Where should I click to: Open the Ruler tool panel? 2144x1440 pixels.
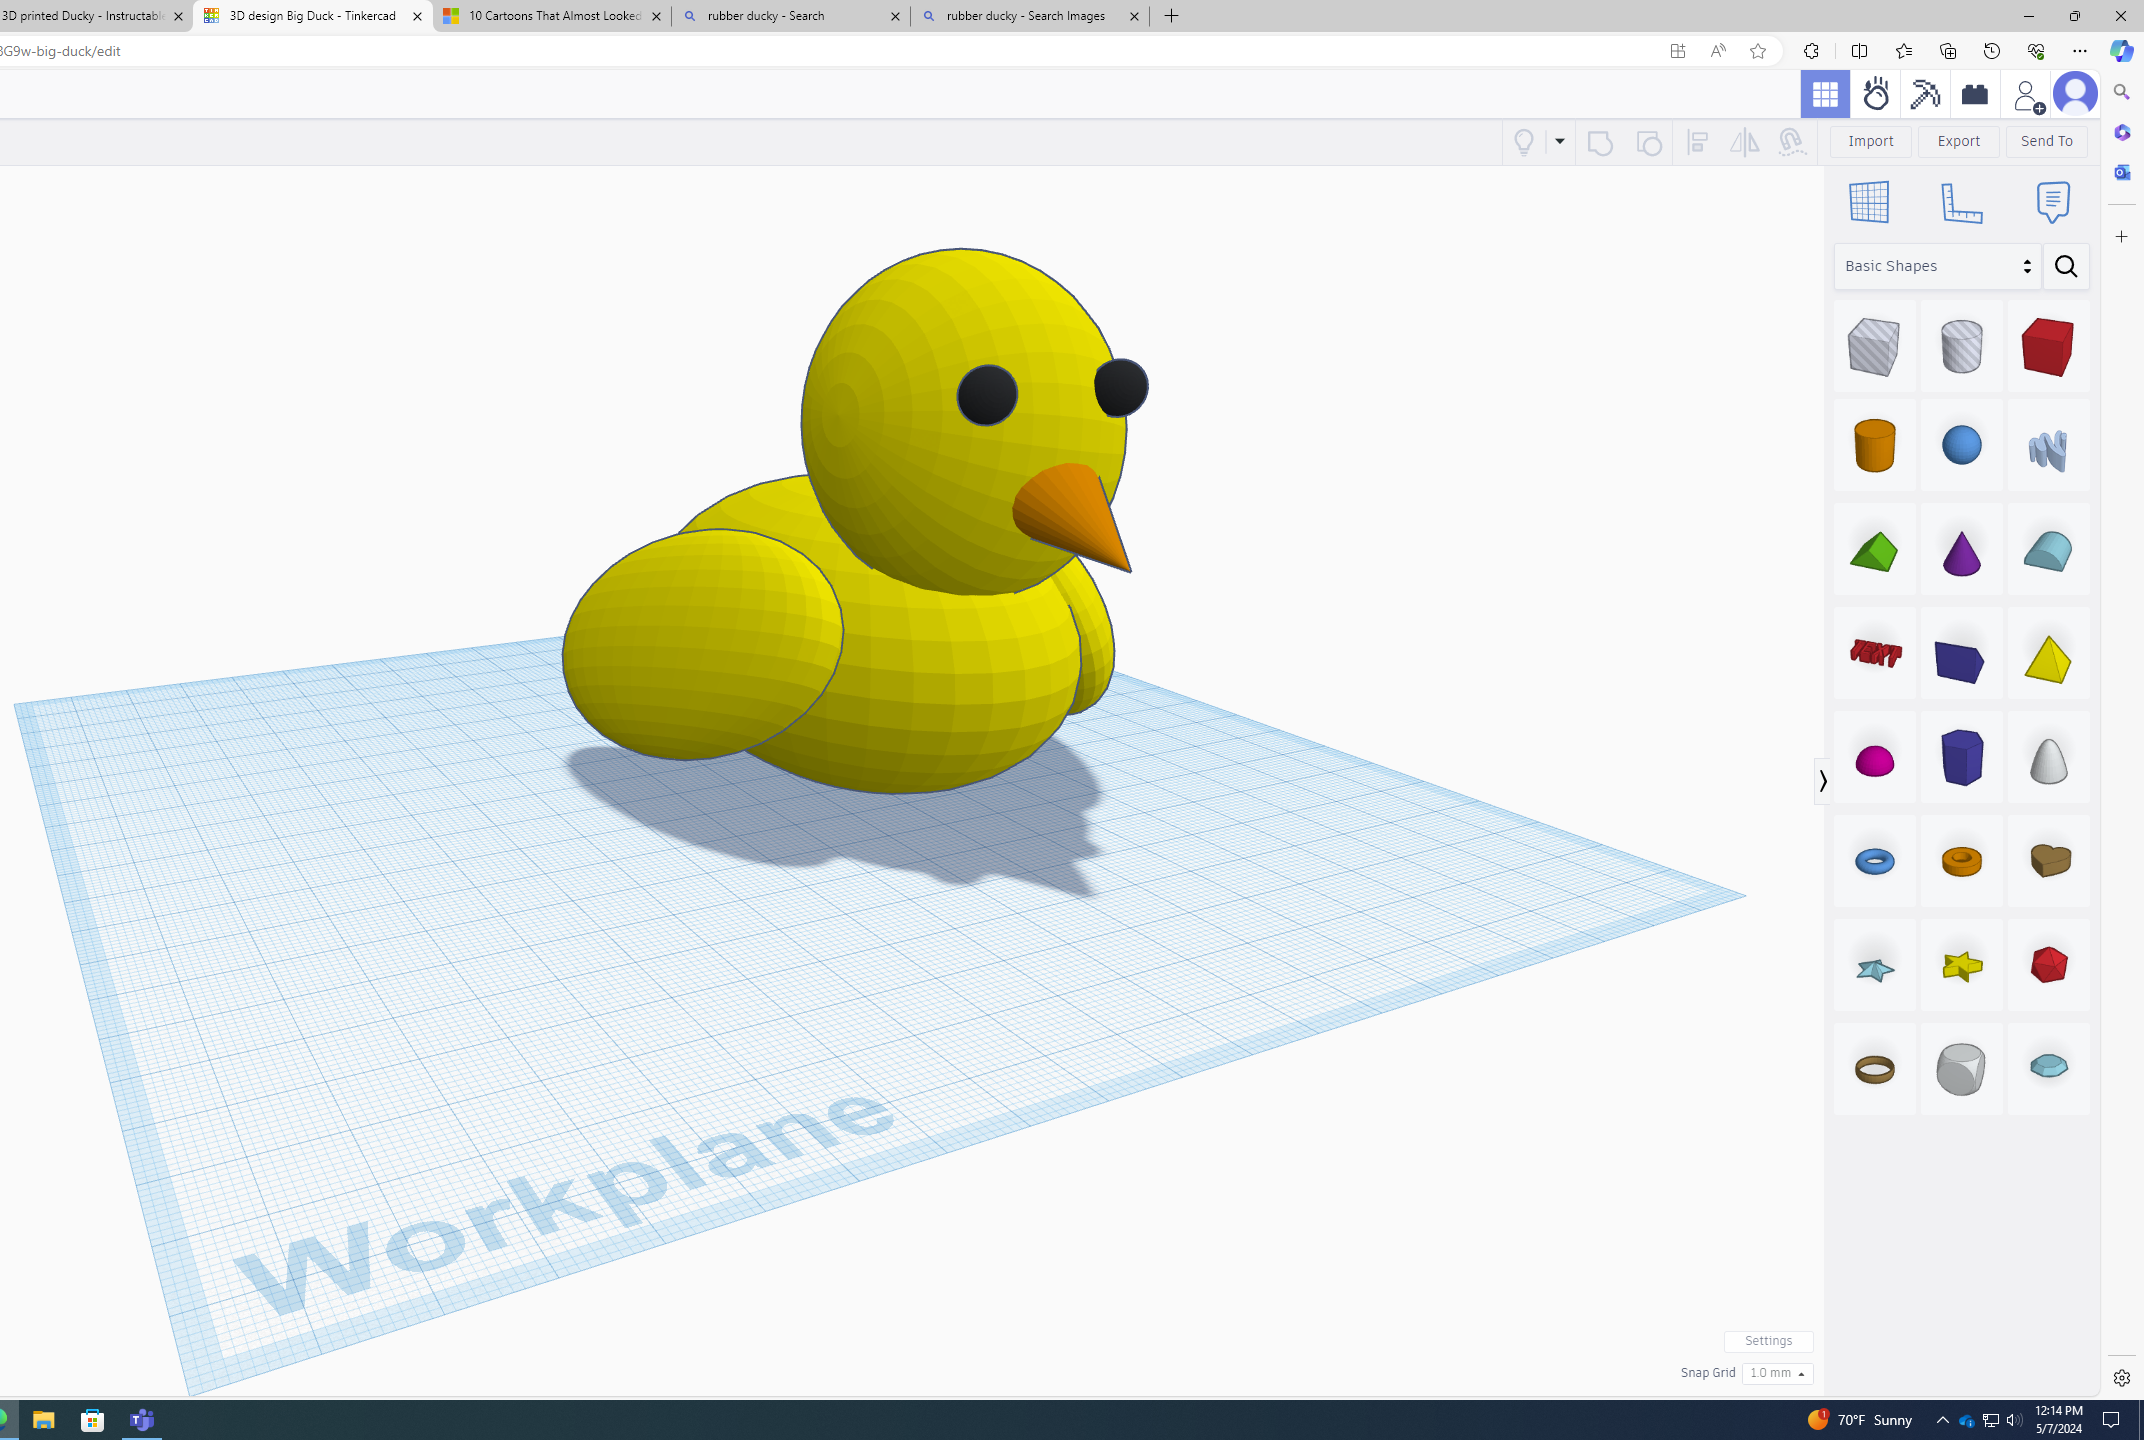coord(1960,201)
